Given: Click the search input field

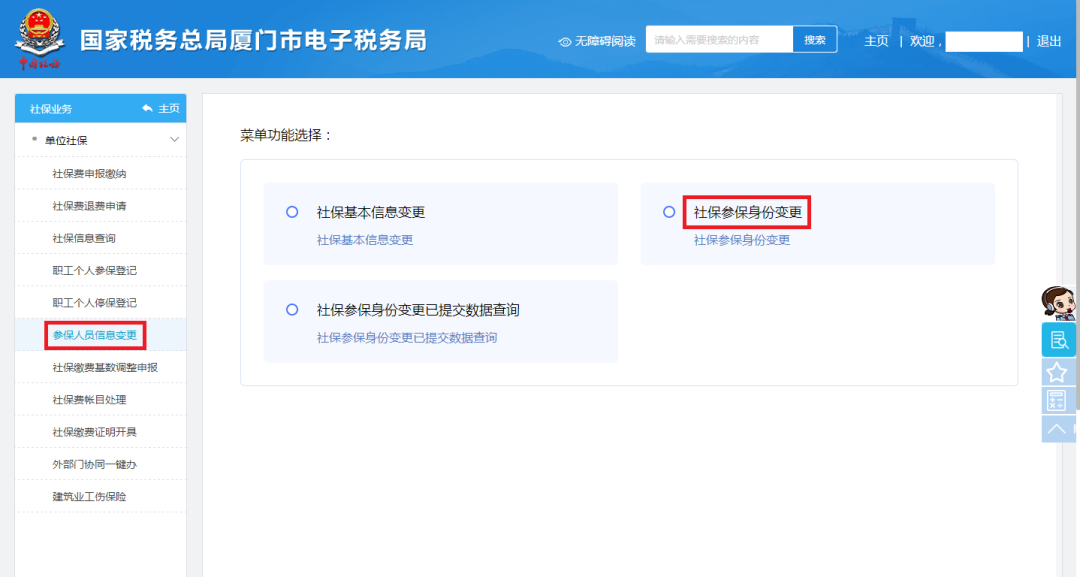Looking at the screenshot, I should tap(719, 40).
